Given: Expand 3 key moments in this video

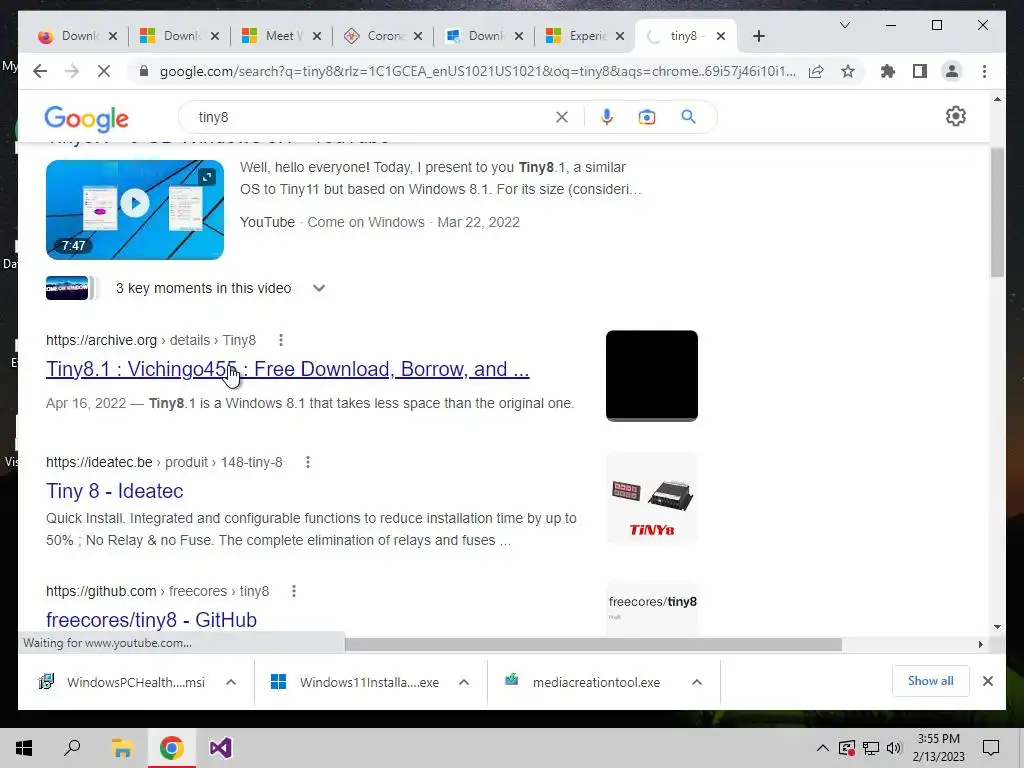Looking at the screenshot, I should pos(319,288).
